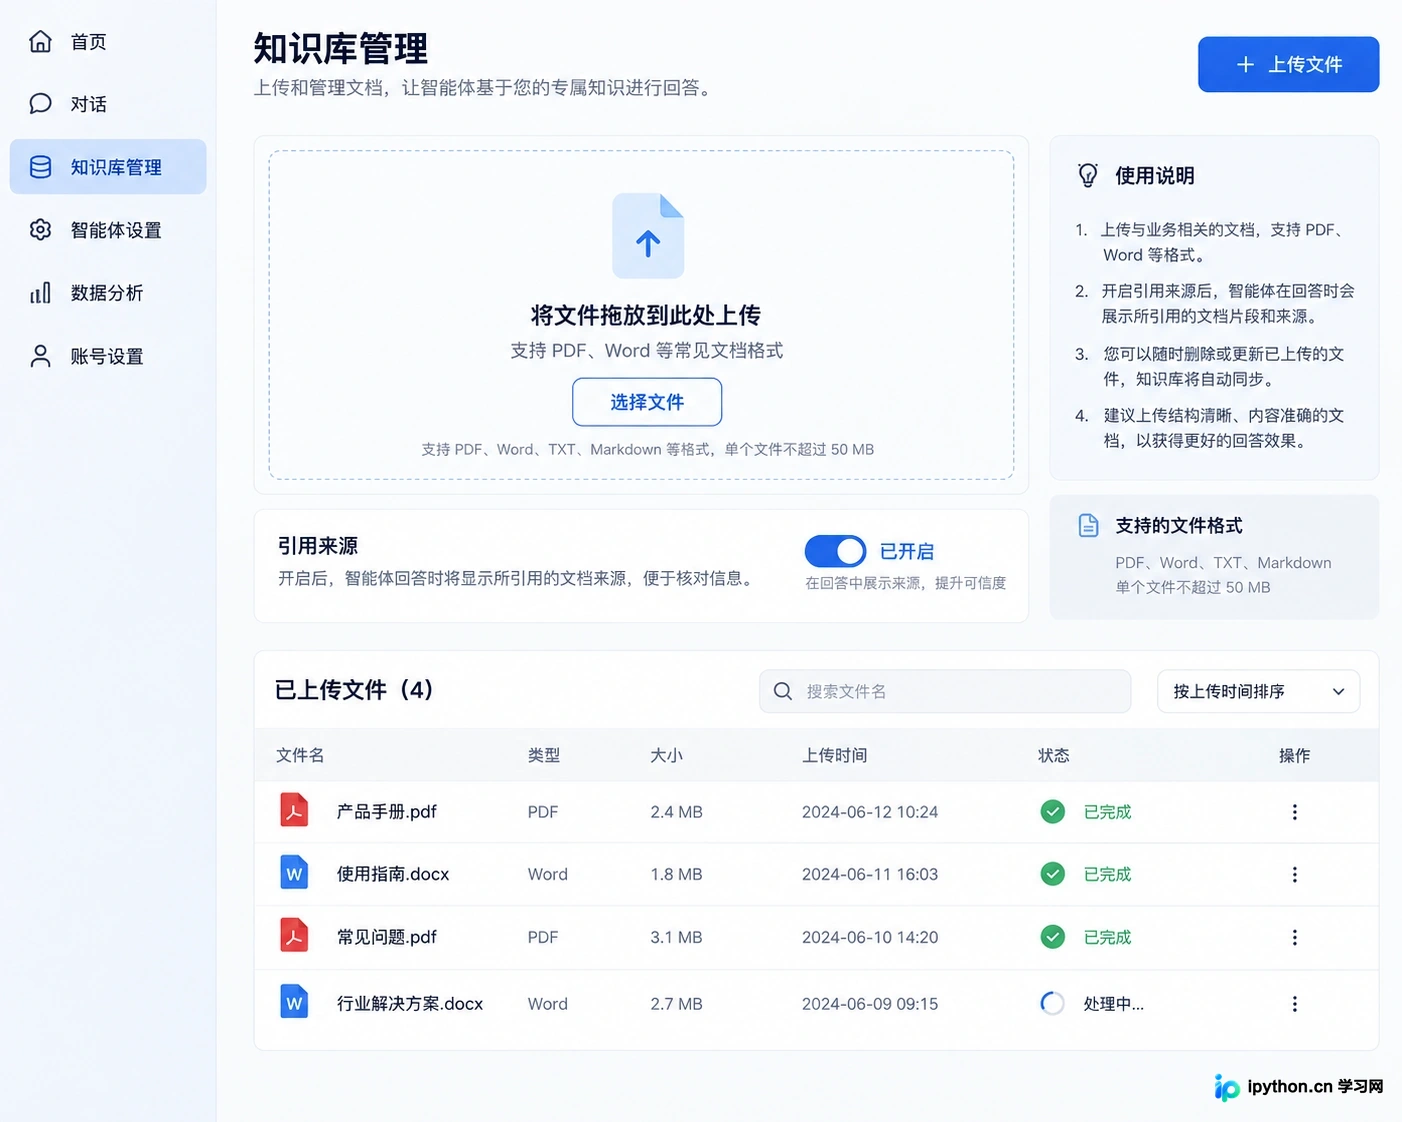Click the 状态 column header
This screenshot has height=1122, width=1402.
click(1054, 755)
